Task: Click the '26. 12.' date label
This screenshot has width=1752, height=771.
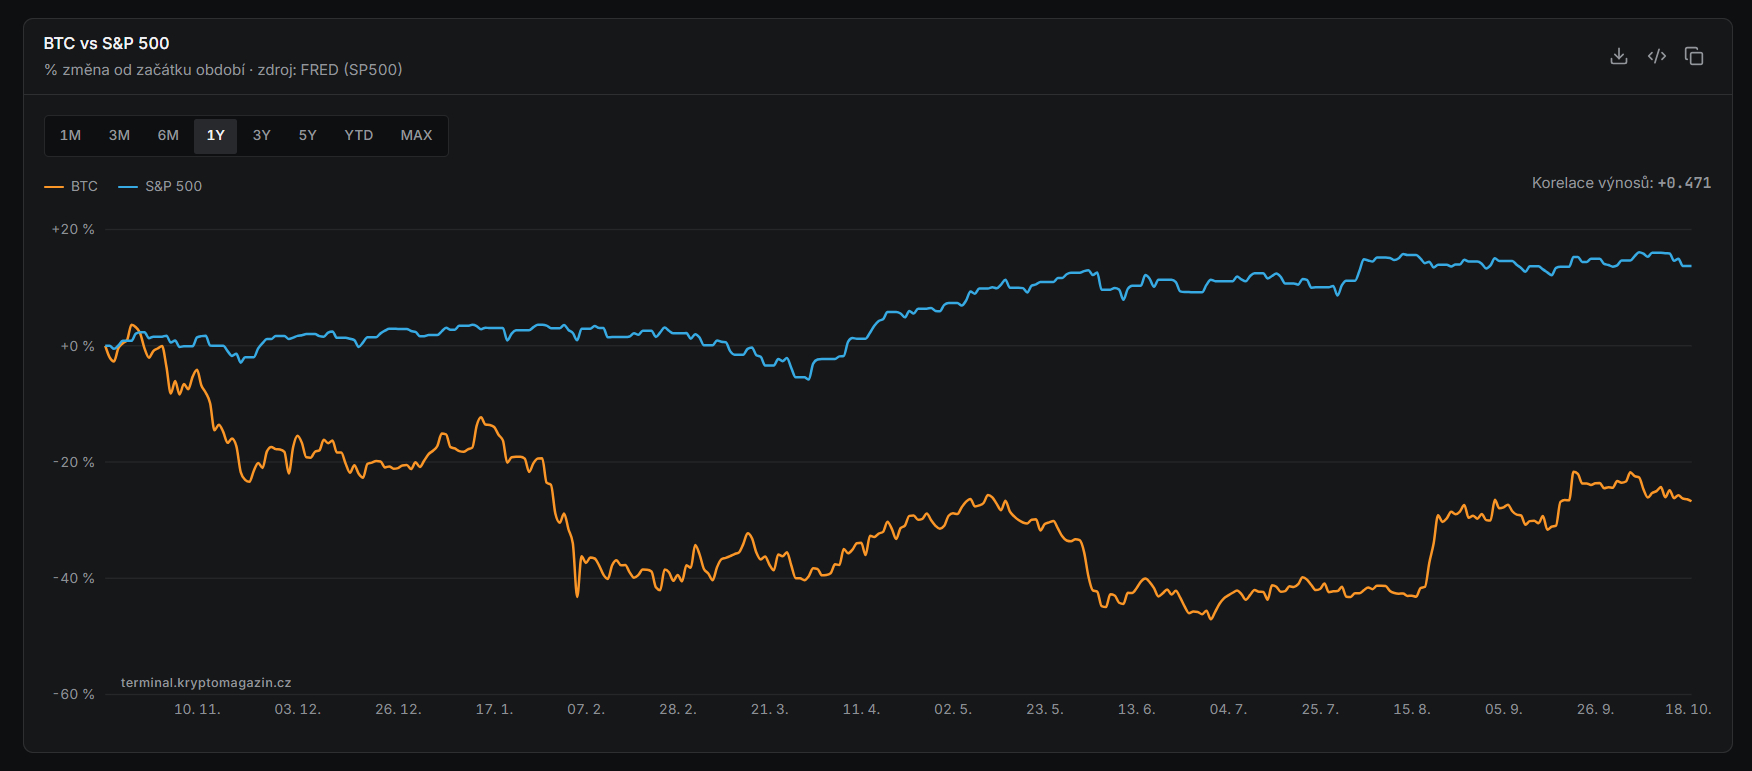Action: pyautogui.click(x=398, y=709)
